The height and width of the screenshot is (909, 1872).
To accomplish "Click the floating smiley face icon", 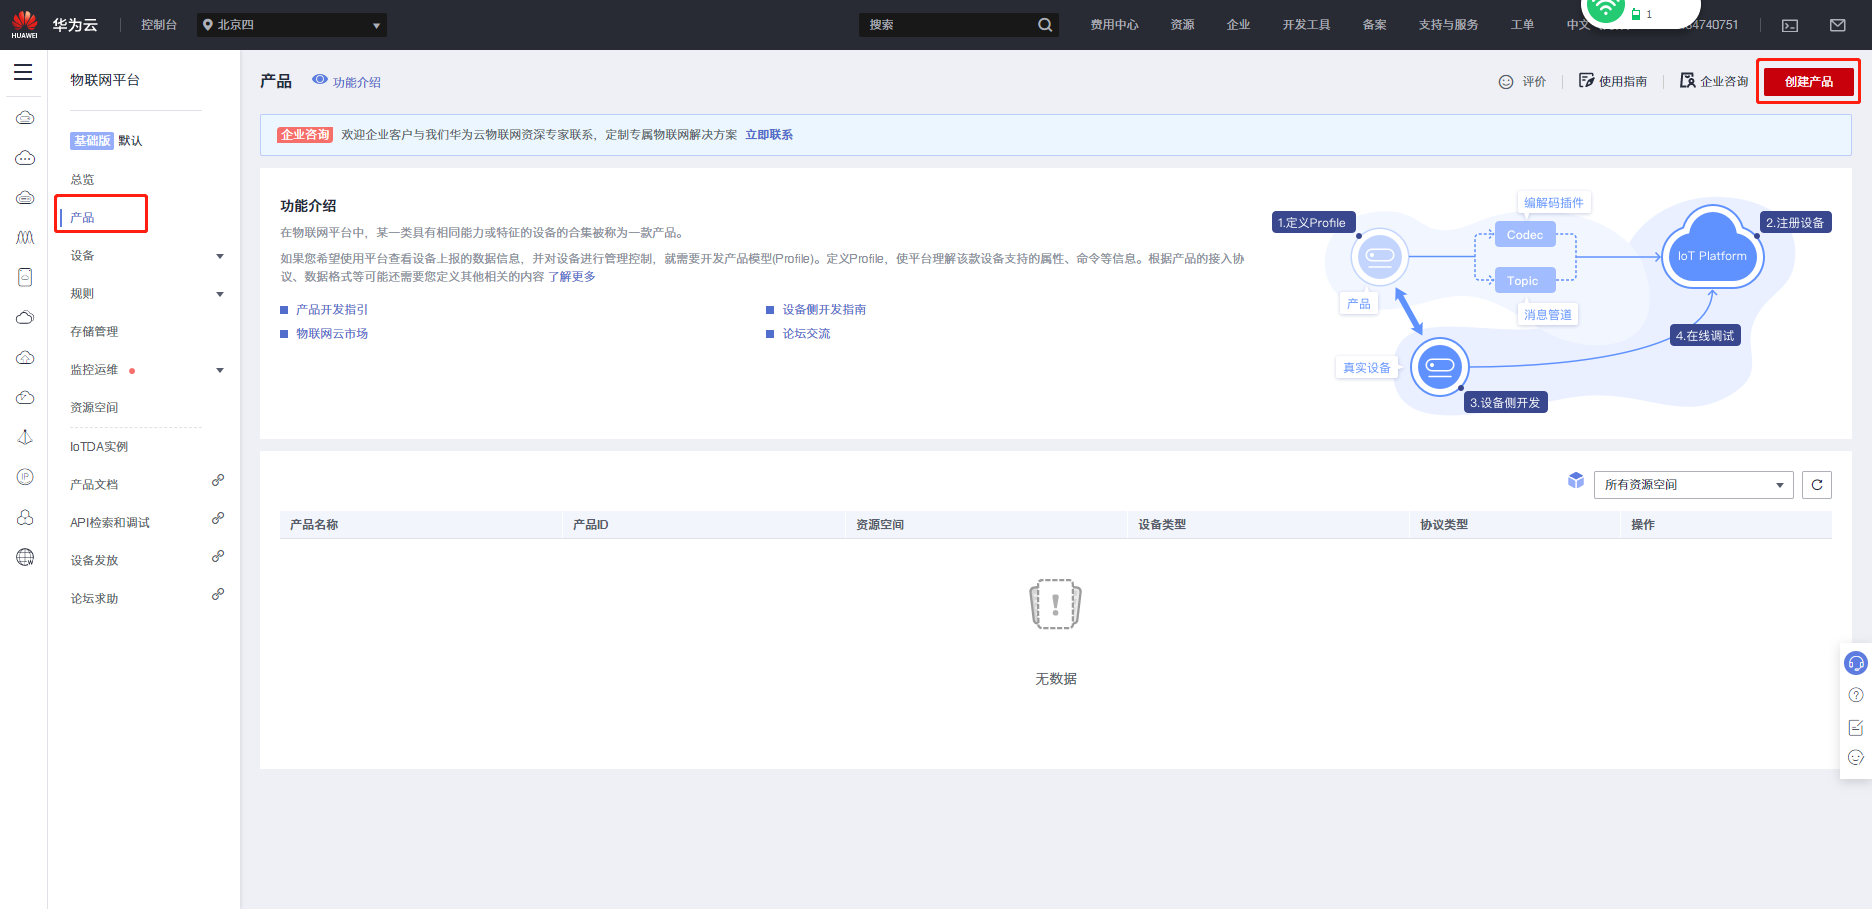I will pos(1856,758).
